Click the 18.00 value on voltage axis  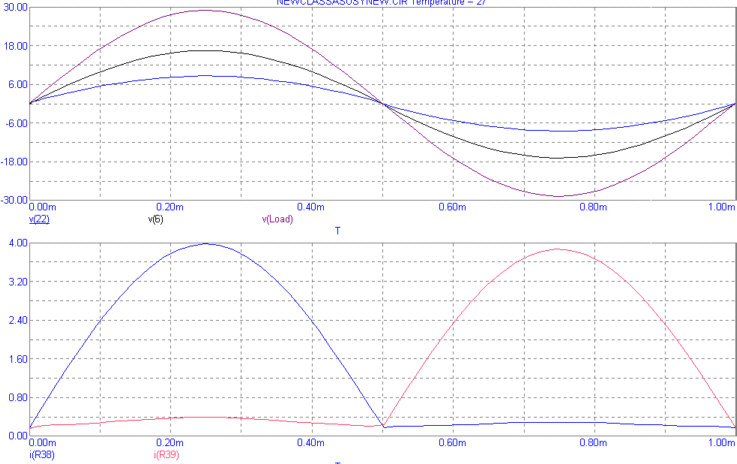click(x=16, y=46)
